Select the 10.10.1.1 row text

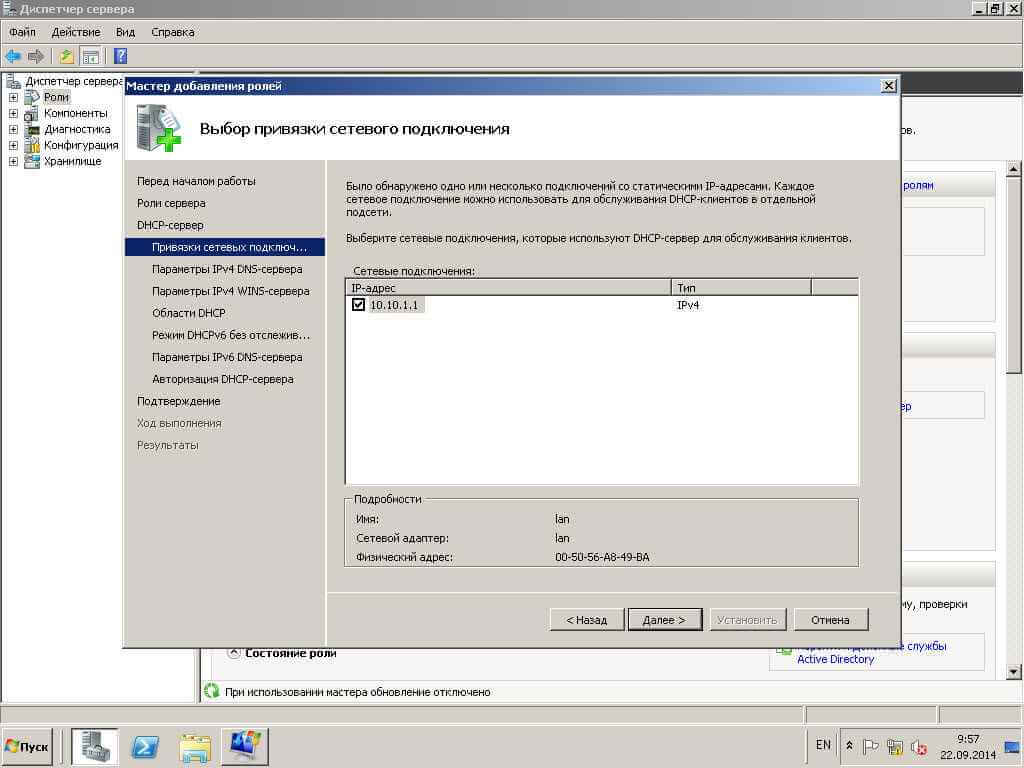[394, 305]
